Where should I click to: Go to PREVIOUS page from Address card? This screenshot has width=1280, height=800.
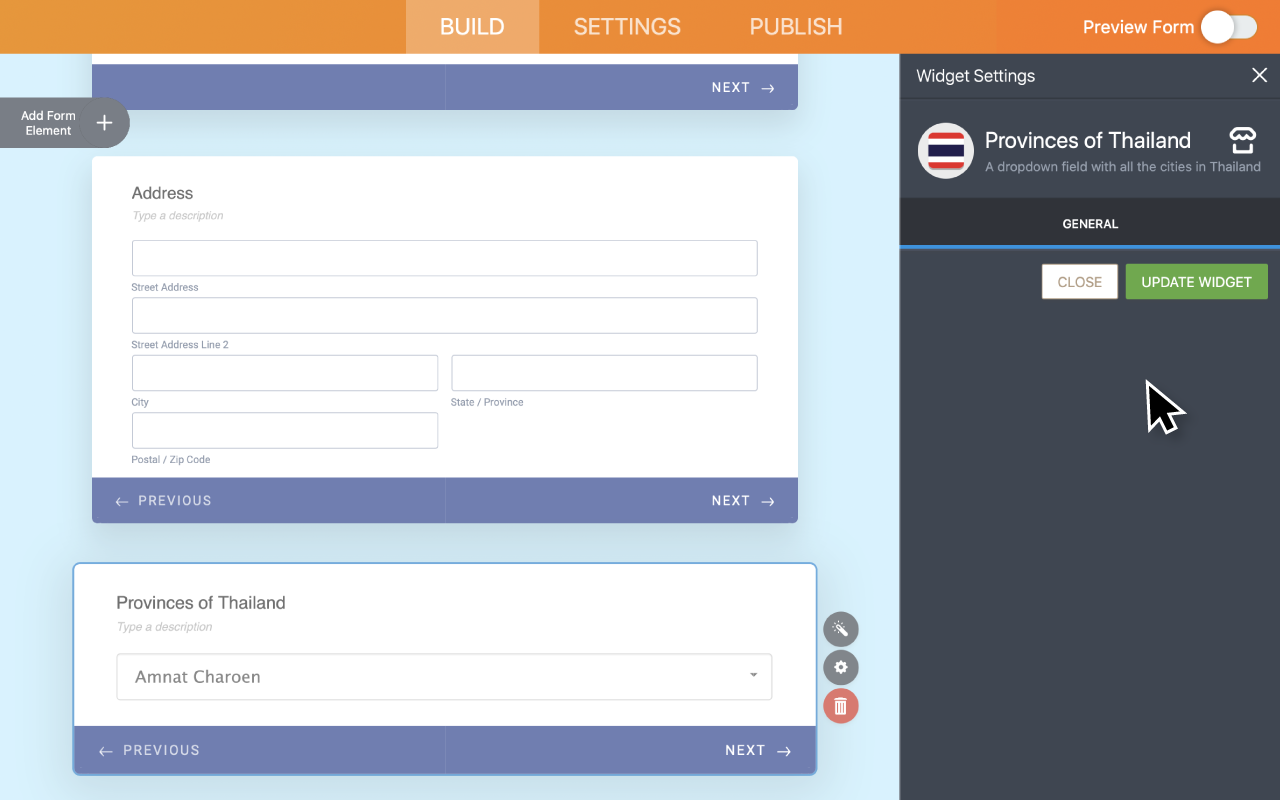coord(164,501)
